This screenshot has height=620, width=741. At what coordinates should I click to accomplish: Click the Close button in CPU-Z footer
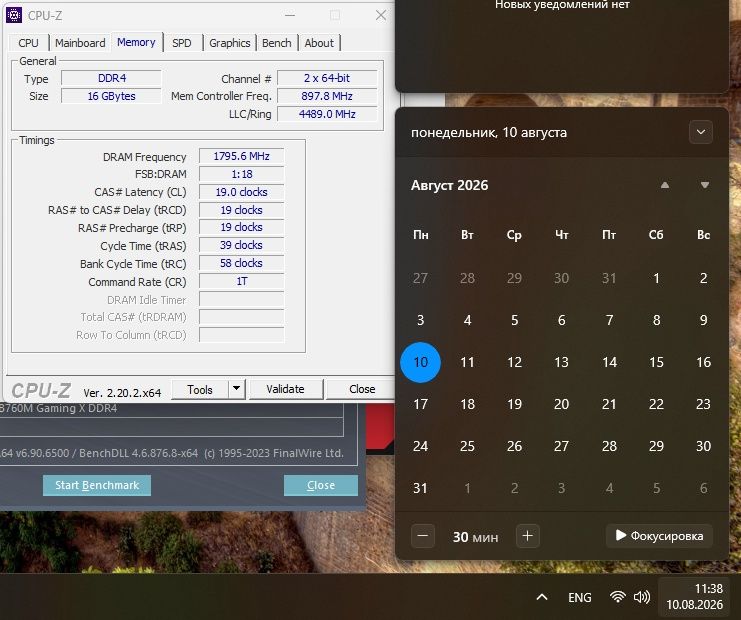362,389
